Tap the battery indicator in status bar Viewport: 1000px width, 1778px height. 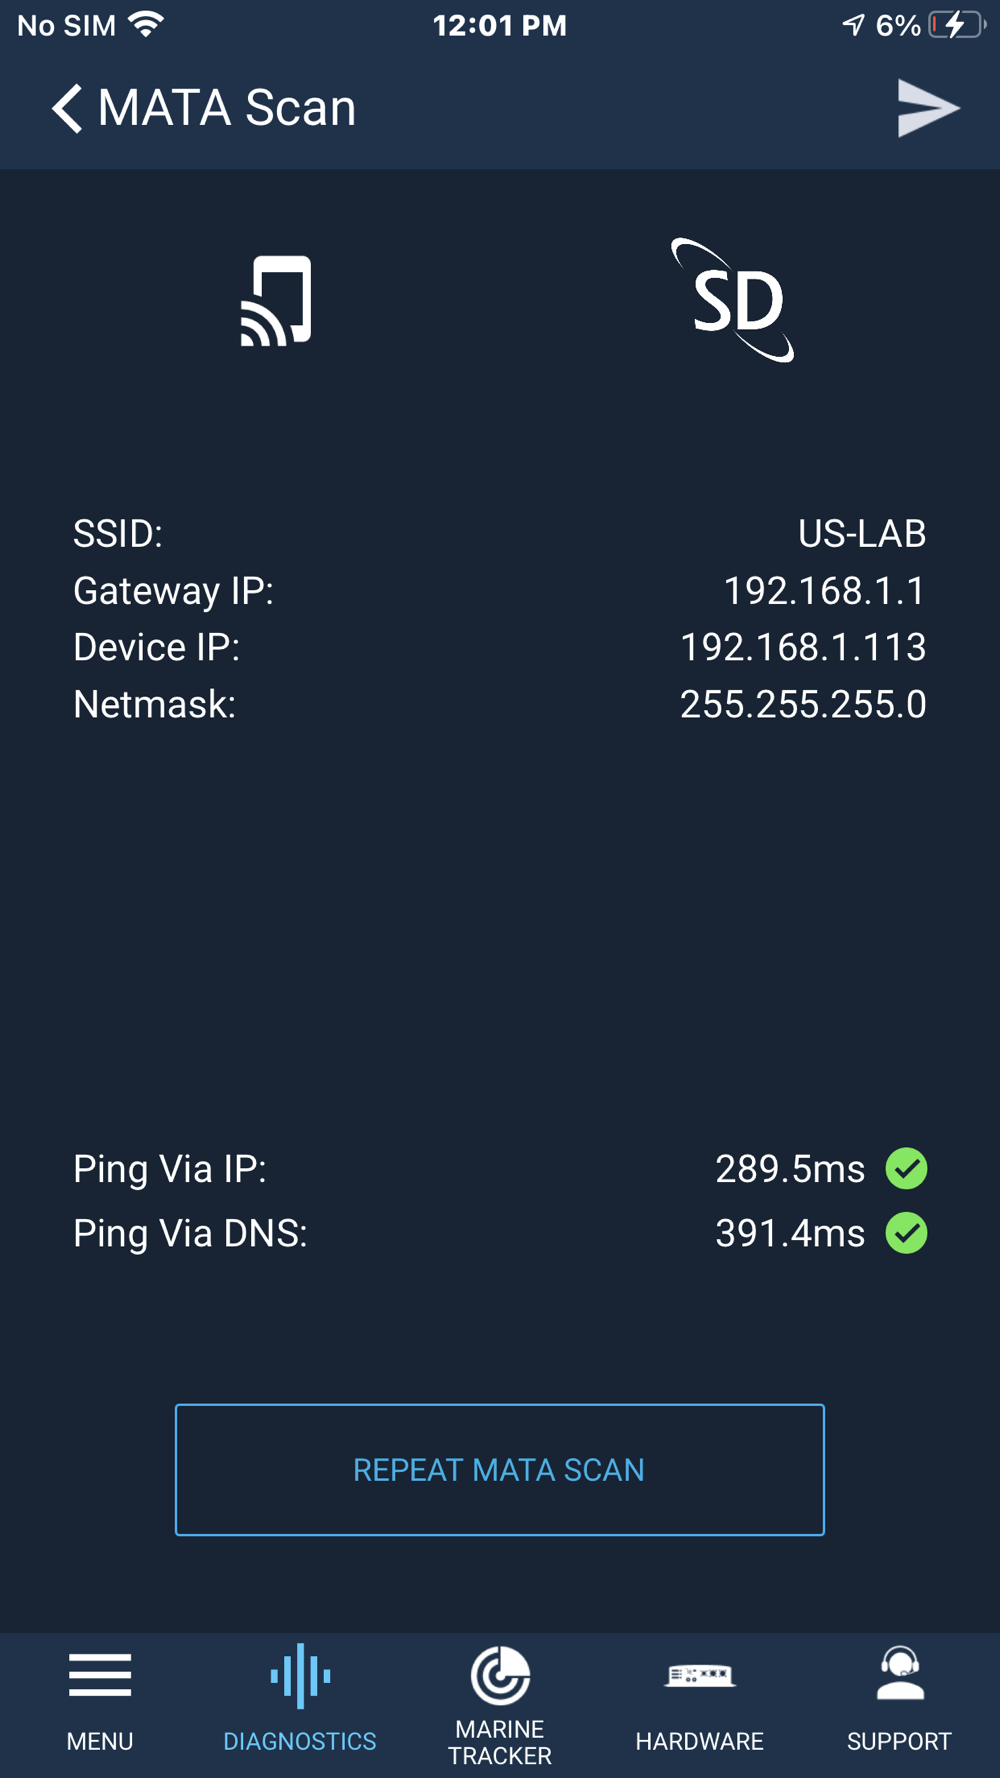957,25
